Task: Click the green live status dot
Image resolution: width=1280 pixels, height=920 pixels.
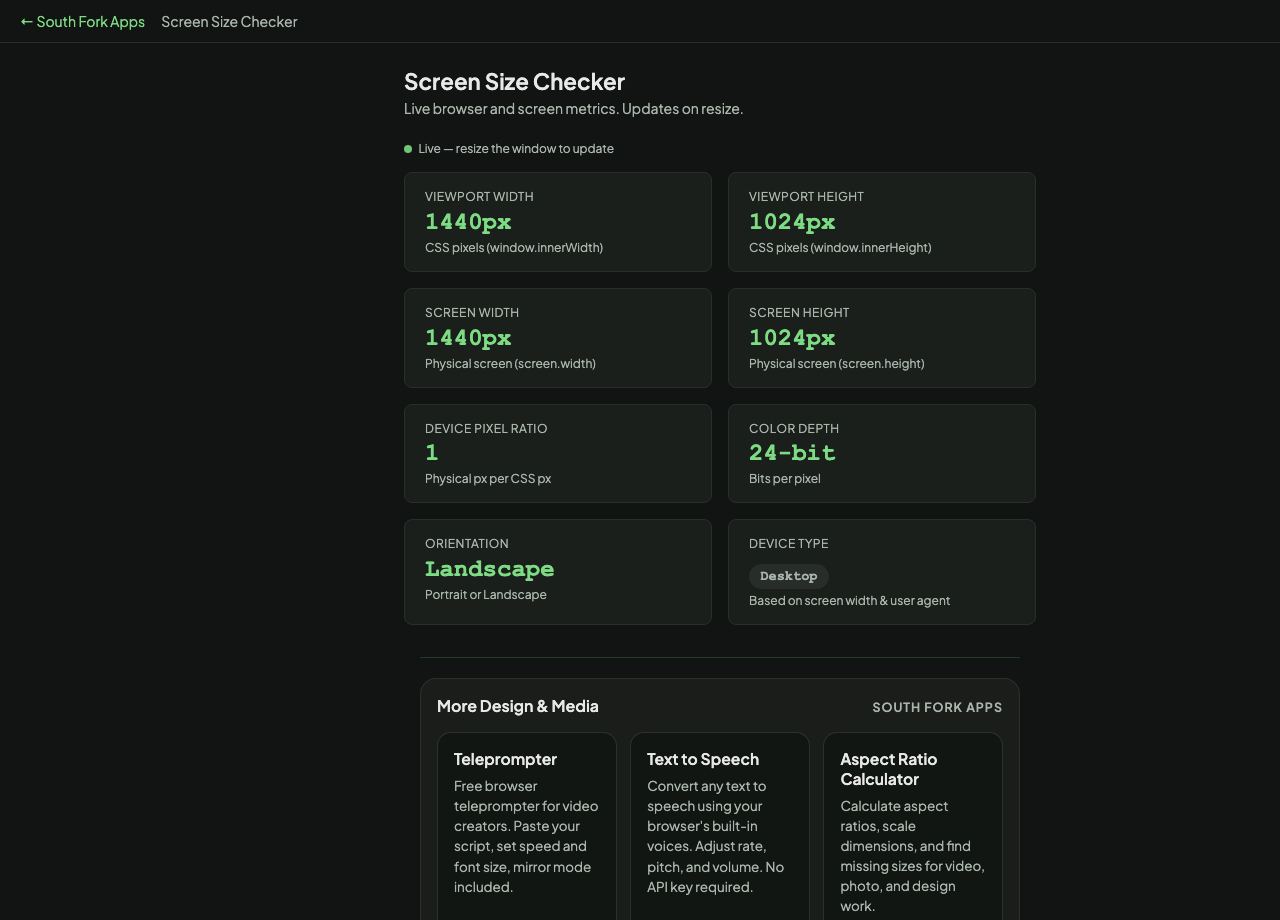Action: tap(408, 149)
